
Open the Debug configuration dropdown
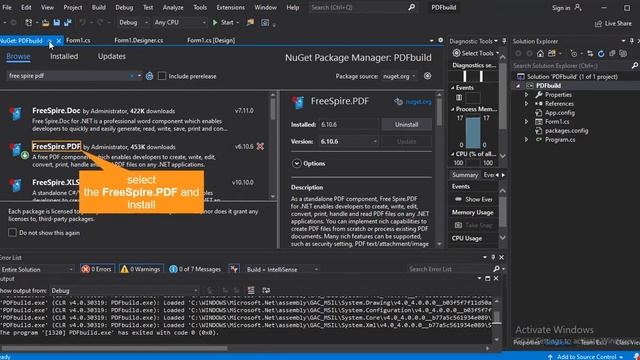pyautogui.click(x=133, y=22)
